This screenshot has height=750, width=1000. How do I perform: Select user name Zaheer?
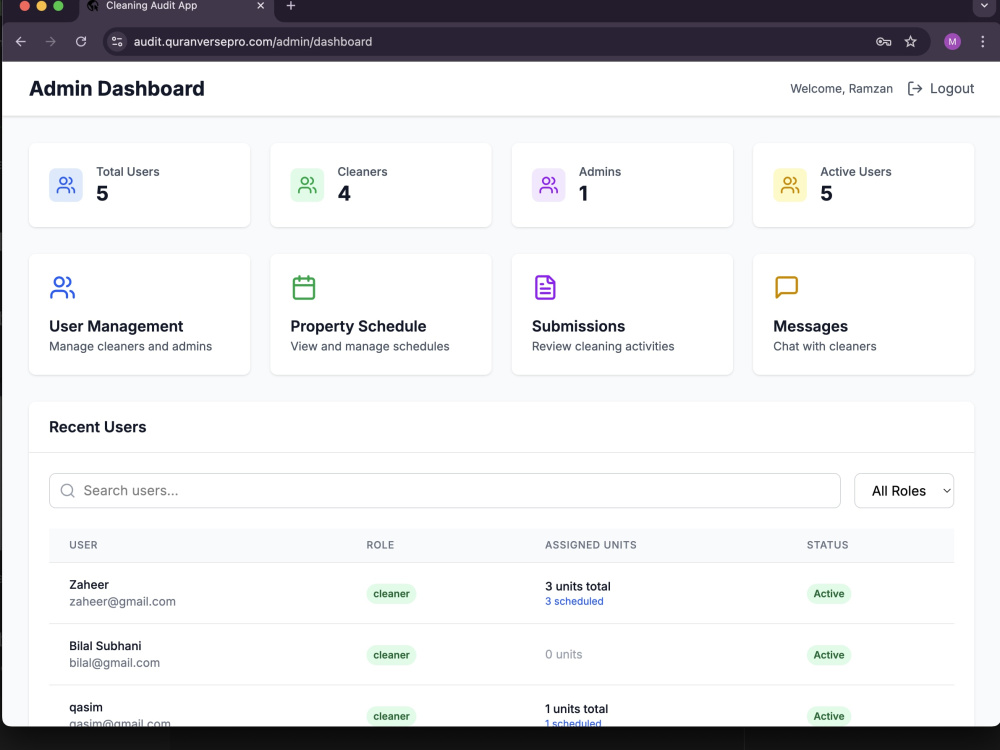tap(89, 584)
